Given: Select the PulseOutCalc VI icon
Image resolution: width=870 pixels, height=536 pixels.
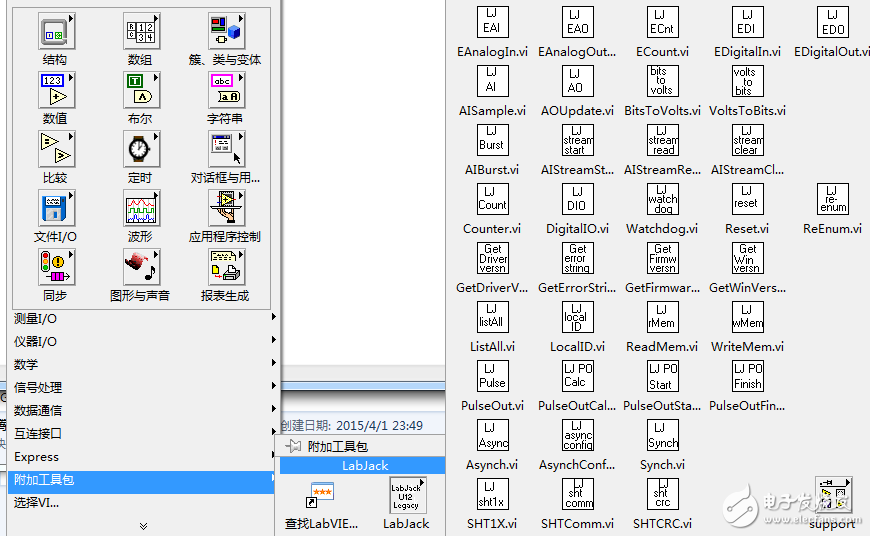Looking at the screenshot, I should (577, 376).
